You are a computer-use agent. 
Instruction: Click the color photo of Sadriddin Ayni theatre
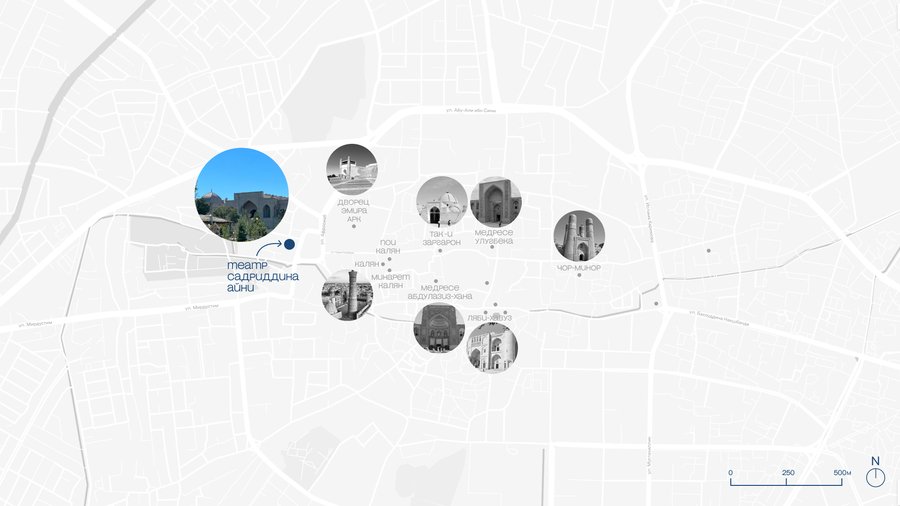[x=242, y=194]
